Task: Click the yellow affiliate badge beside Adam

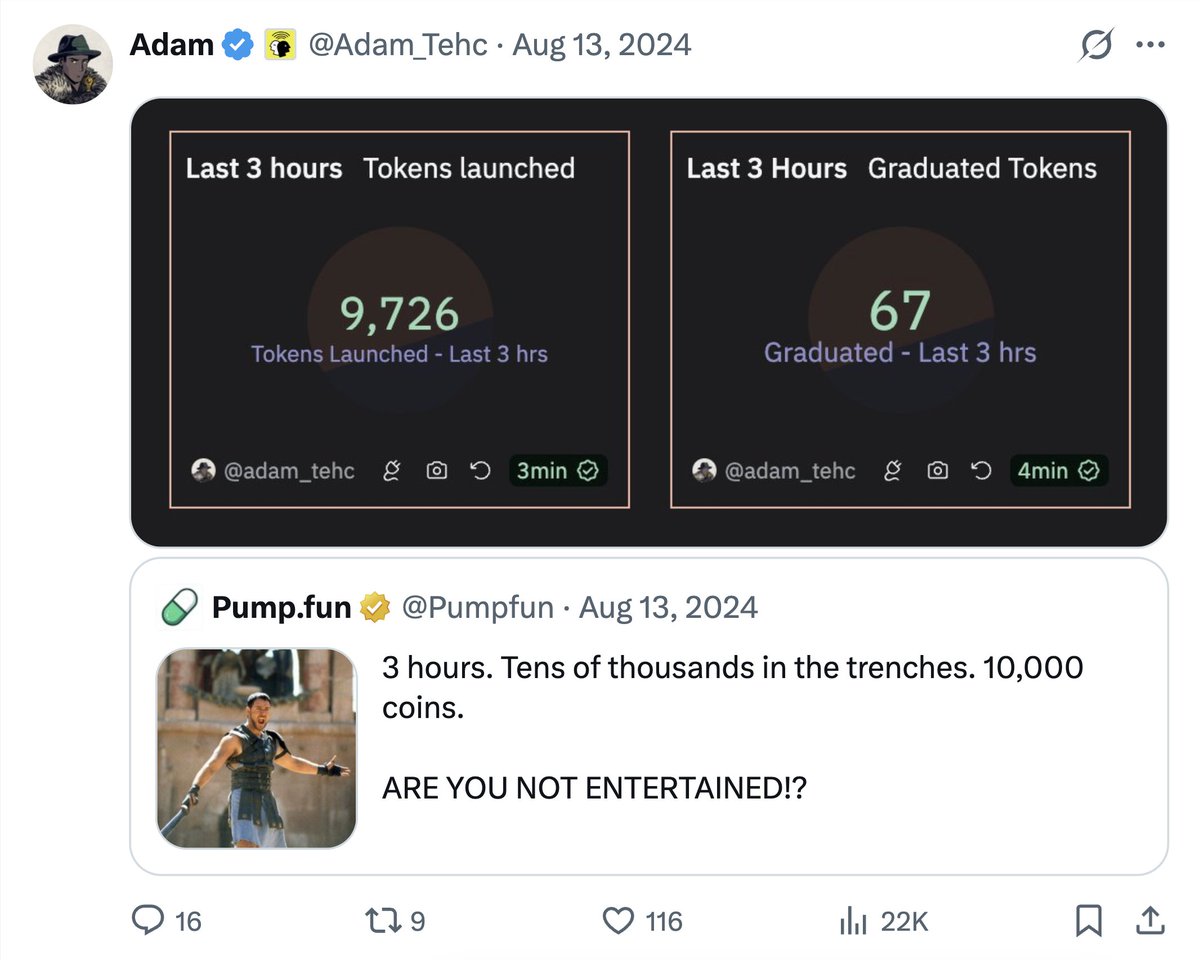Action: [x=279, y=45]
